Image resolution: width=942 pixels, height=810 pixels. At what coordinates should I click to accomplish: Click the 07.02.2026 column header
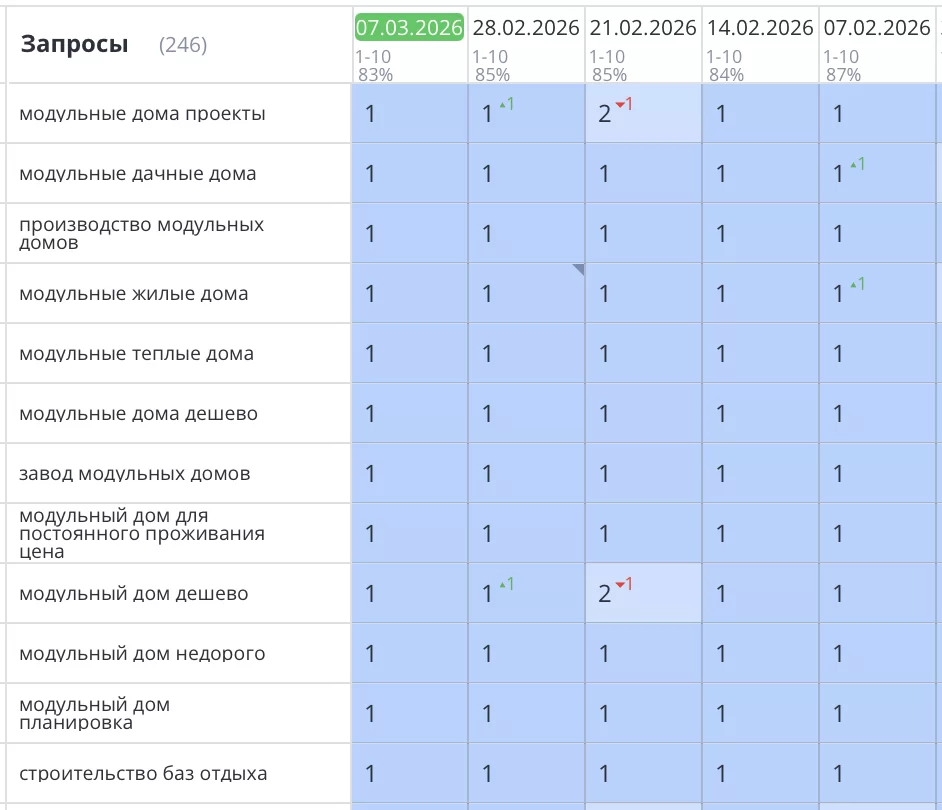click(x=877, y=28)
